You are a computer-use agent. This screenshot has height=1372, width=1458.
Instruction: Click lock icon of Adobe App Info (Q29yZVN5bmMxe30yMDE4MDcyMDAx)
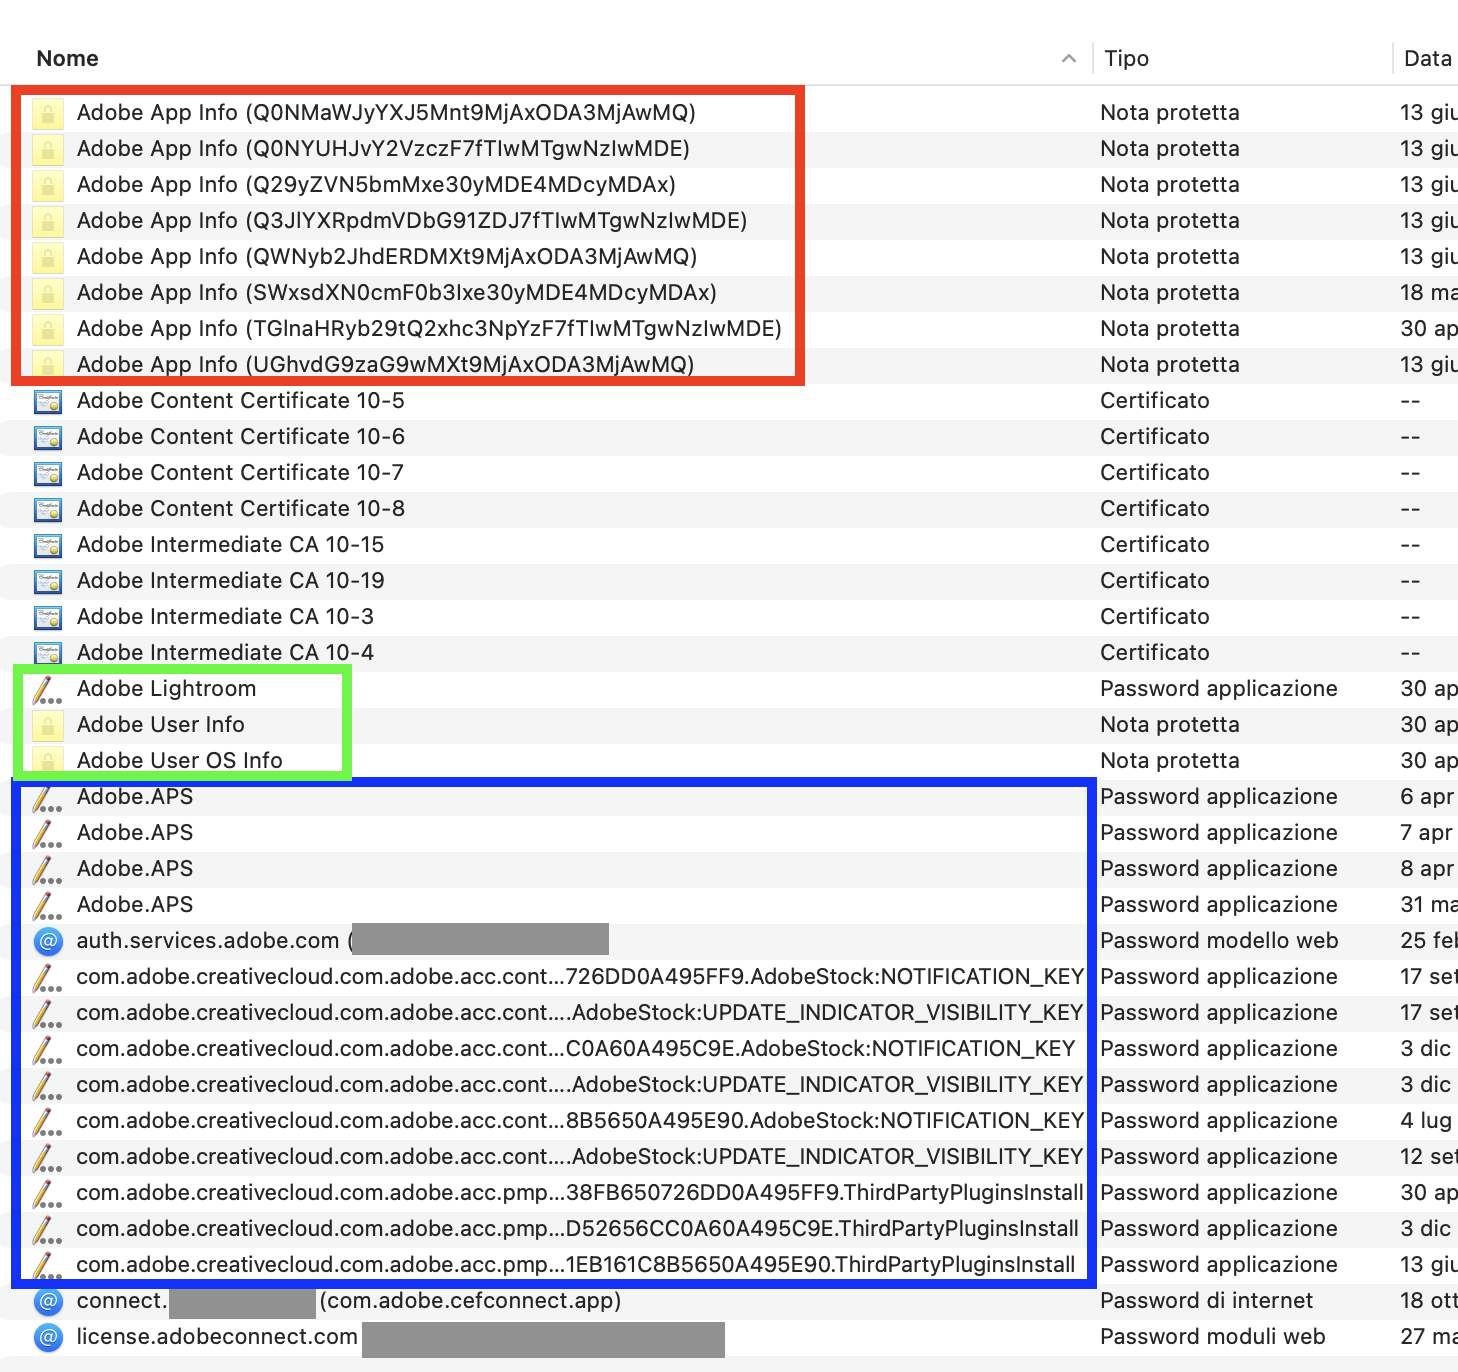(47, 185)
